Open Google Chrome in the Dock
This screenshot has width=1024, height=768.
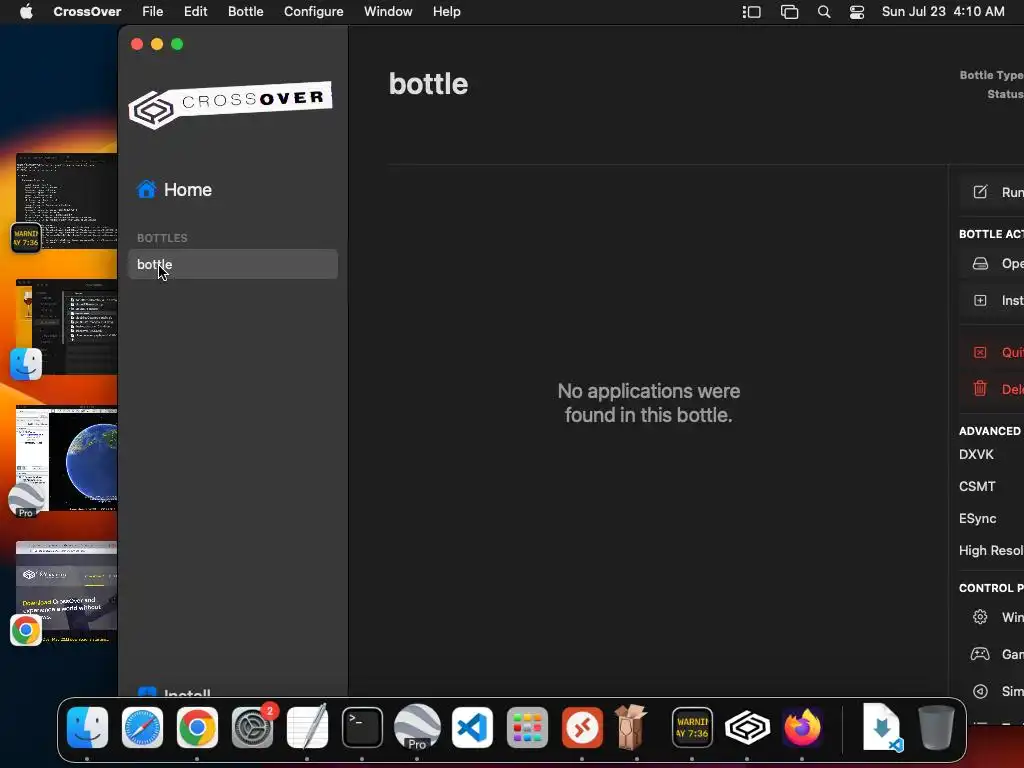(x=197, y=728)
